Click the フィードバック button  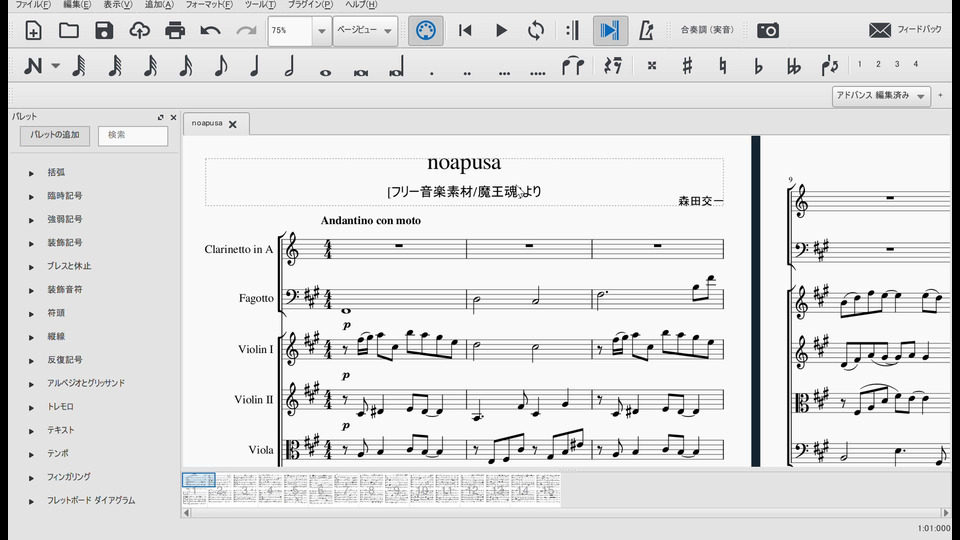click(x=905, y=30)
